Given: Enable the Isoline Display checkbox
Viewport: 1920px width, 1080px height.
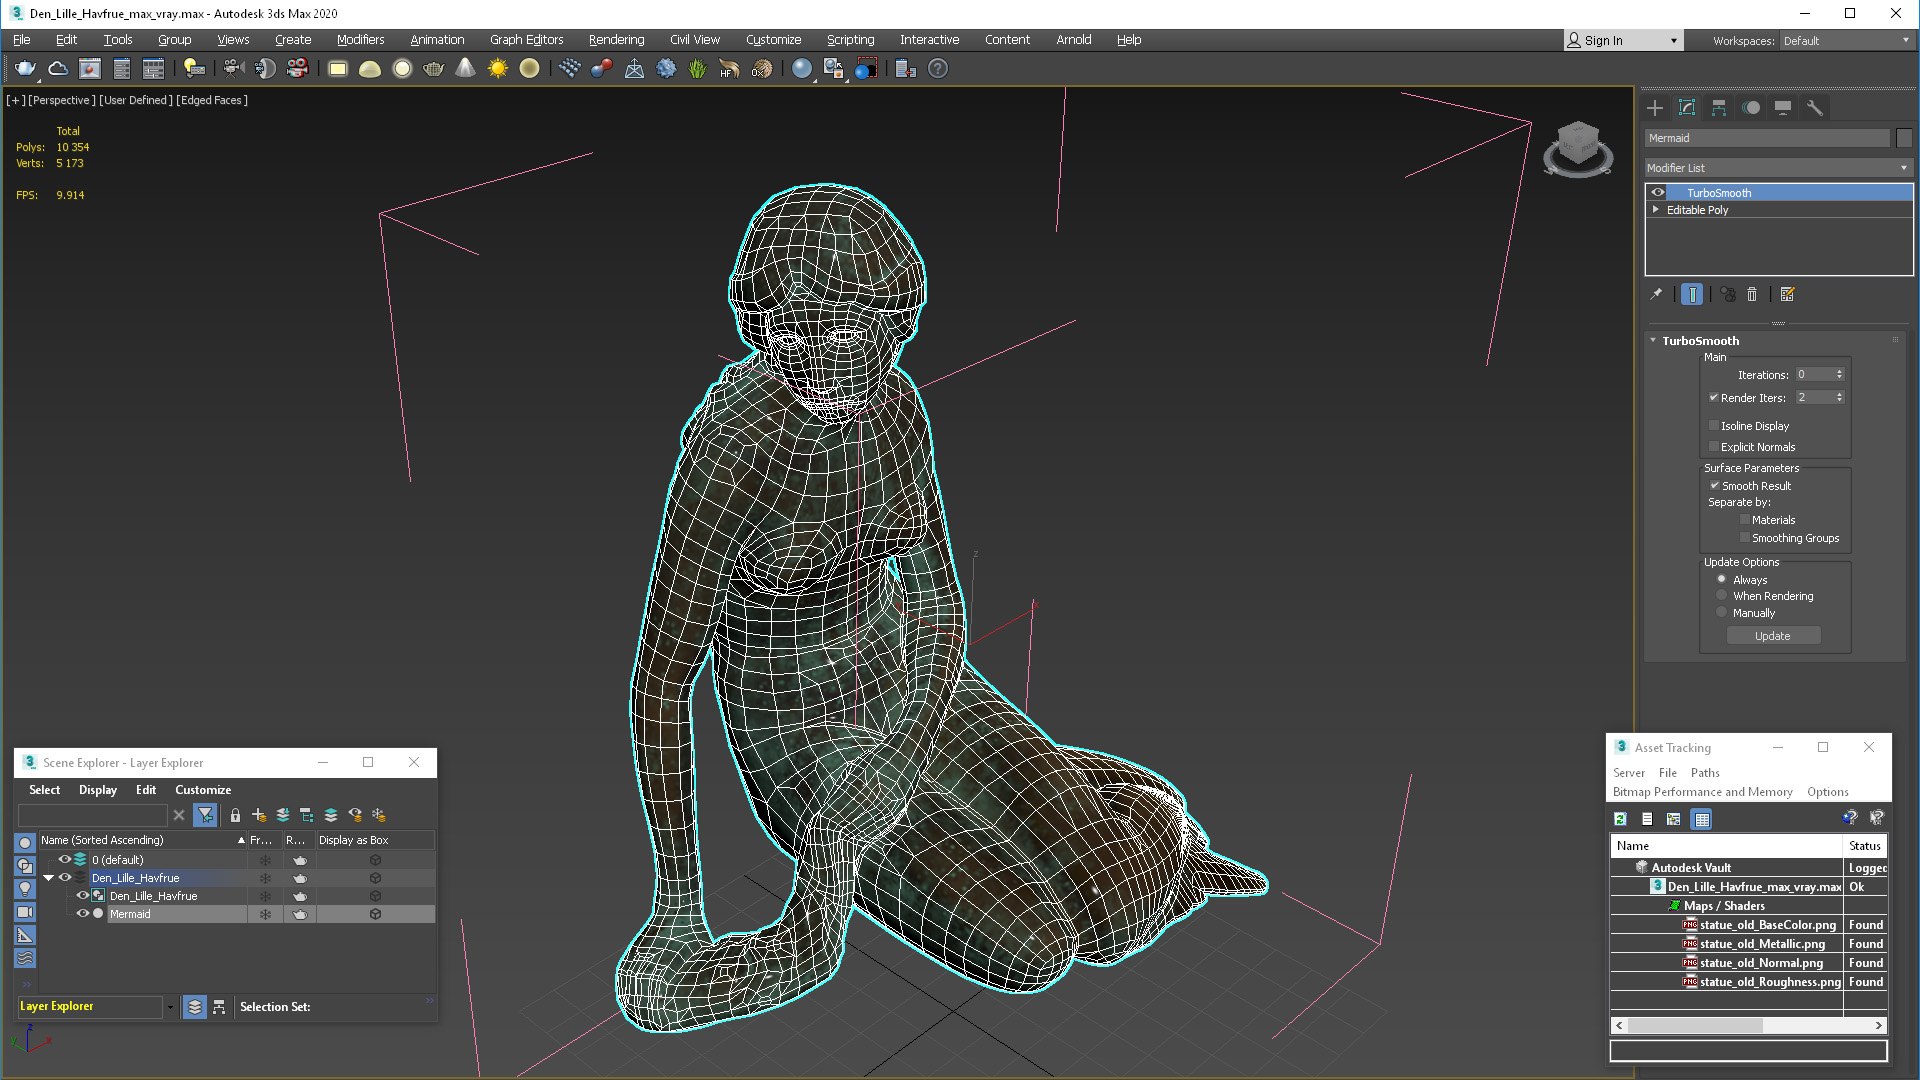Looking at the screenshot, I should (x=1714, y=426).
